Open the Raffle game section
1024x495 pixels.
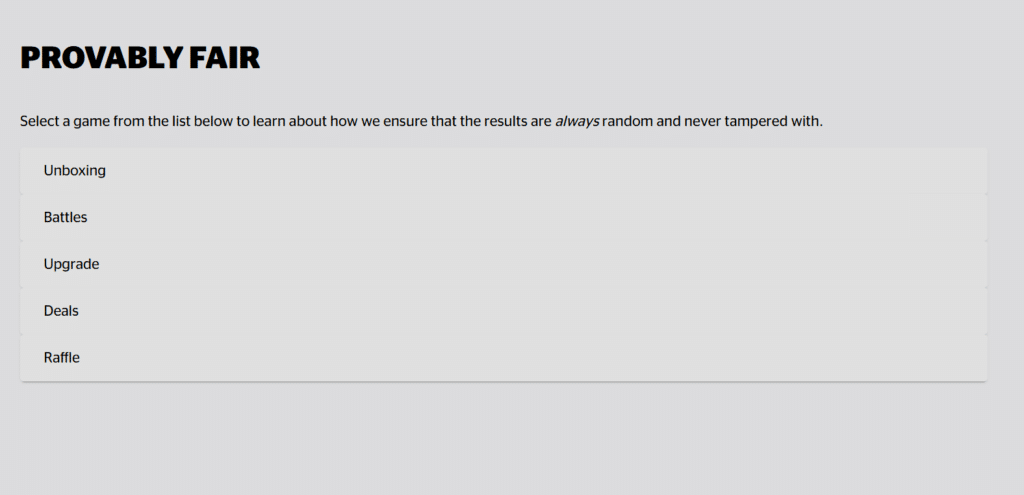point(504,358)
